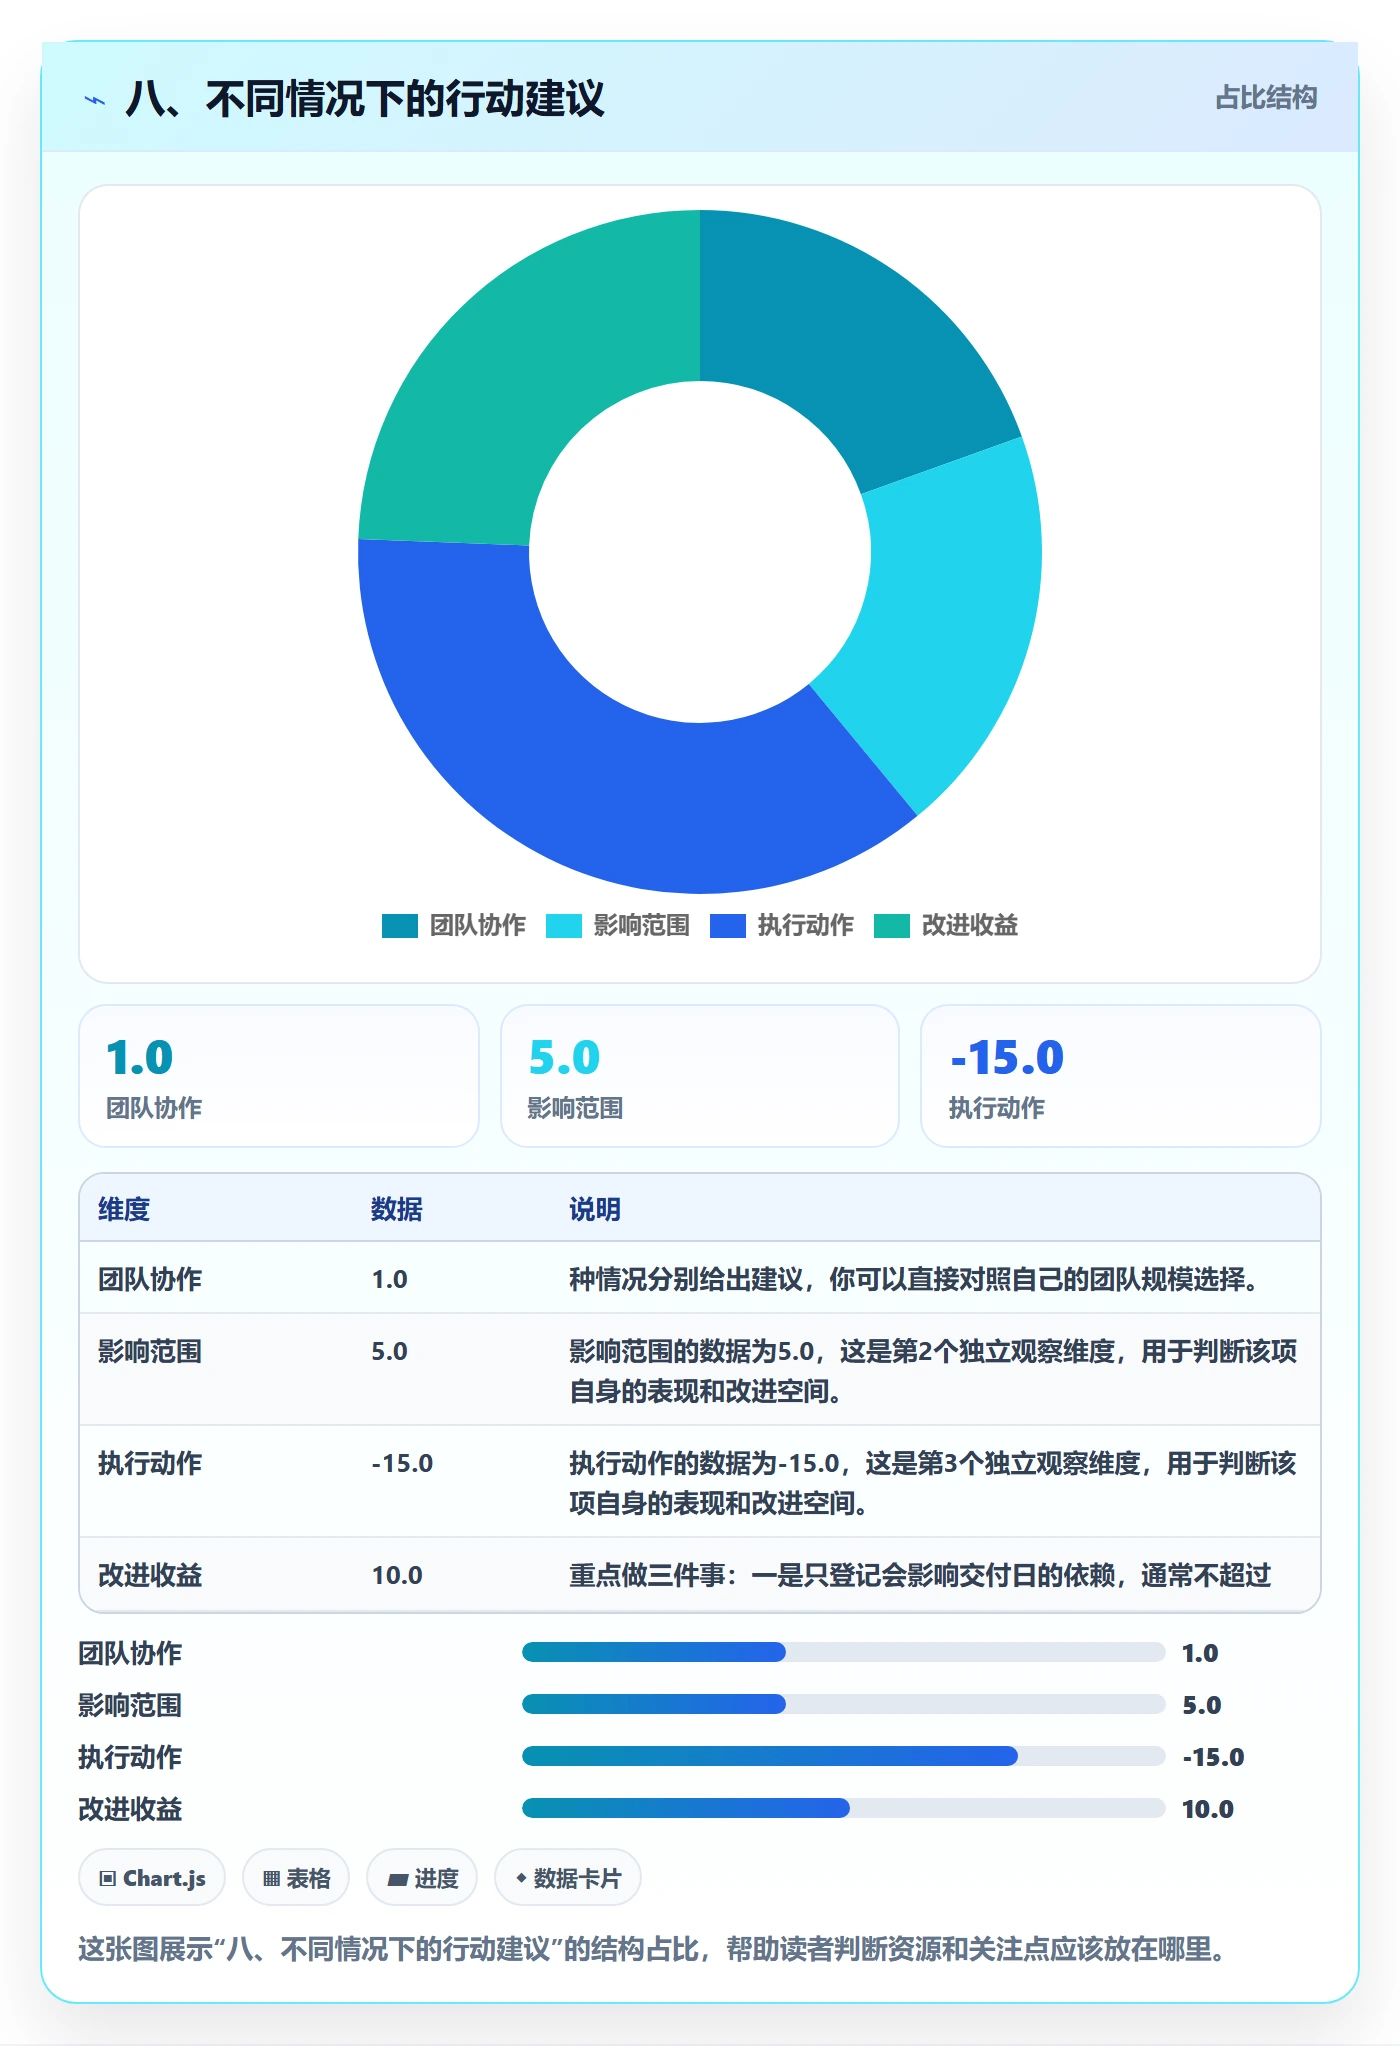Click the 占比结构 label in the header

pyautogui.click(x=1266, y=98)
